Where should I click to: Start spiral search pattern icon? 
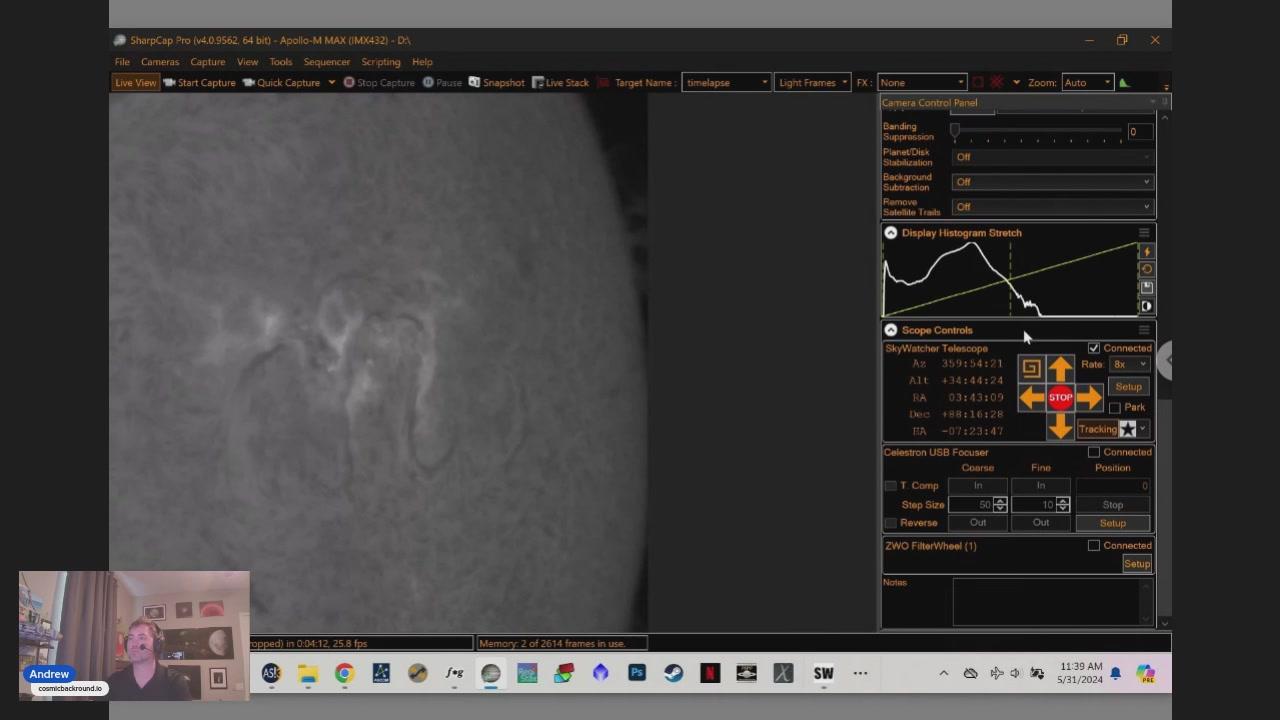point(1031,369)
